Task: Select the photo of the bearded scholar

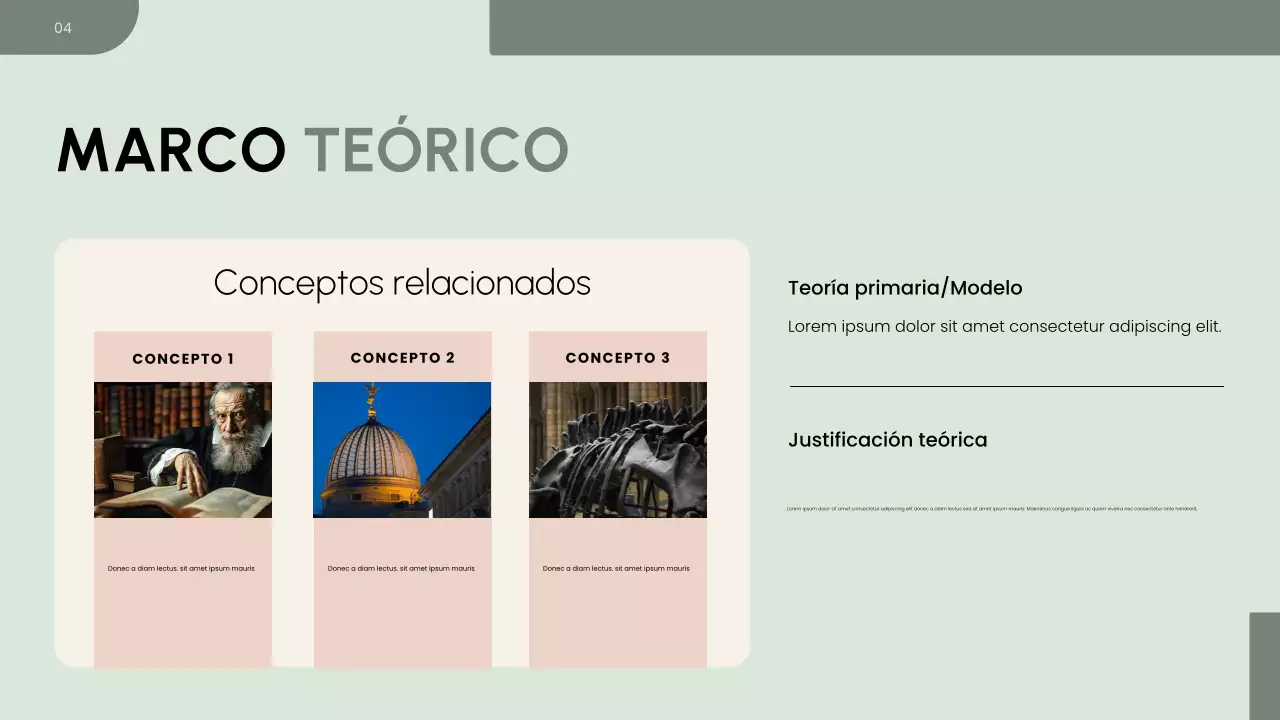Action: click(183, 450)
